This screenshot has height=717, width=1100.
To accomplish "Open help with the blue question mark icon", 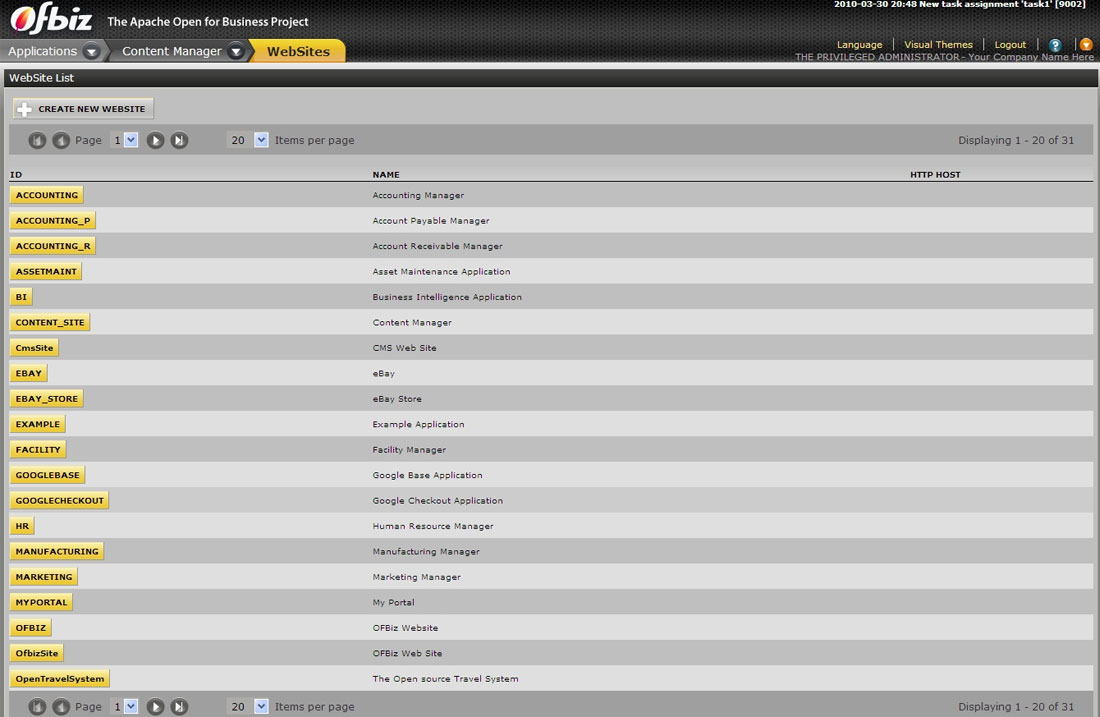I will [1055, 45].
